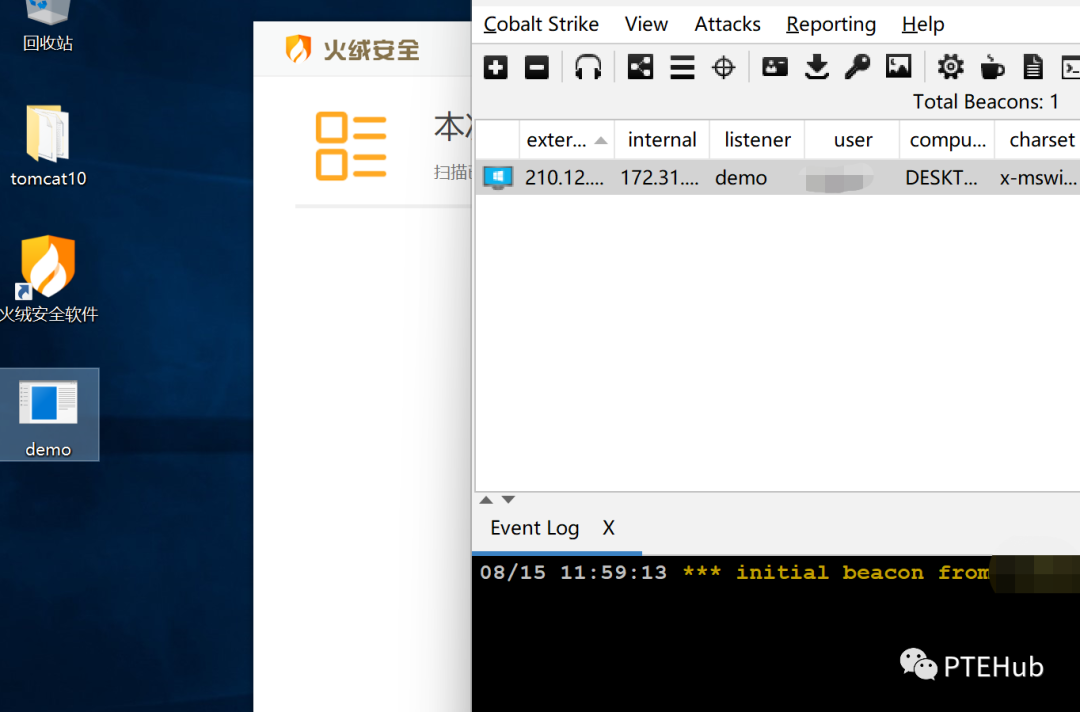
Task: Click the Windows beacon icon in session row
Action: pos(498,178)
